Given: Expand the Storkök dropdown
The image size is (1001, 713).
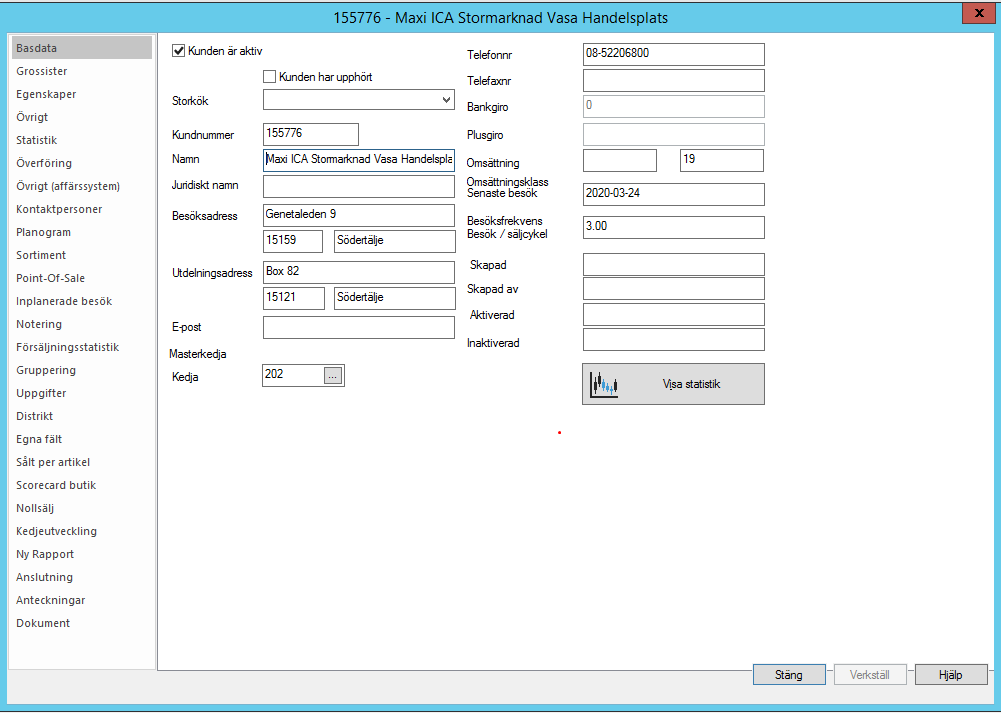Looking at the screenshot, I should coord(447,100).
